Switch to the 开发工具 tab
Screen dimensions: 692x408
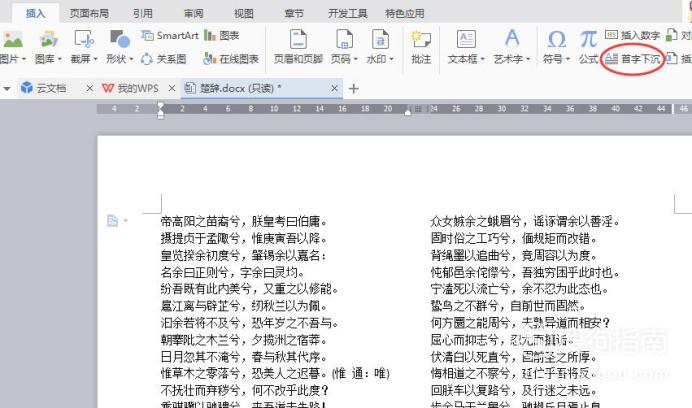[347, 14]
